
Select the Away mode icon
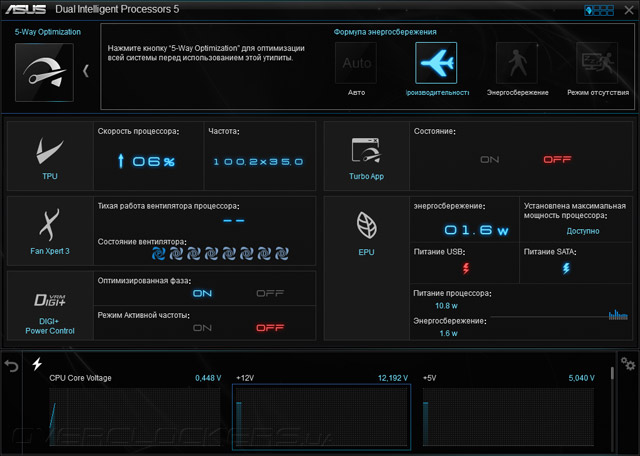[597, 63]
